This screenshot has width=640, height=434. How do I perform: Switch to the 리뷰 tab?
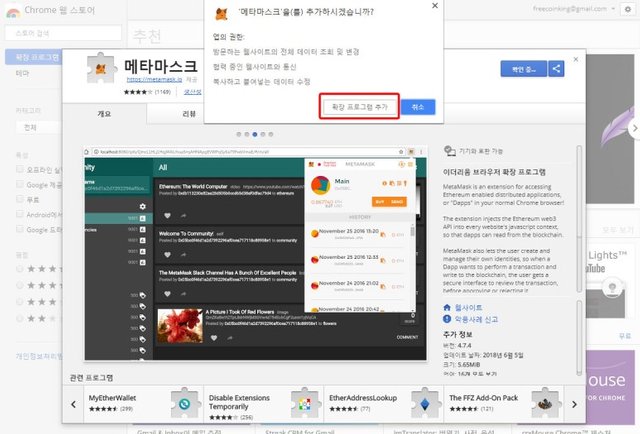[x=189, y=114]
